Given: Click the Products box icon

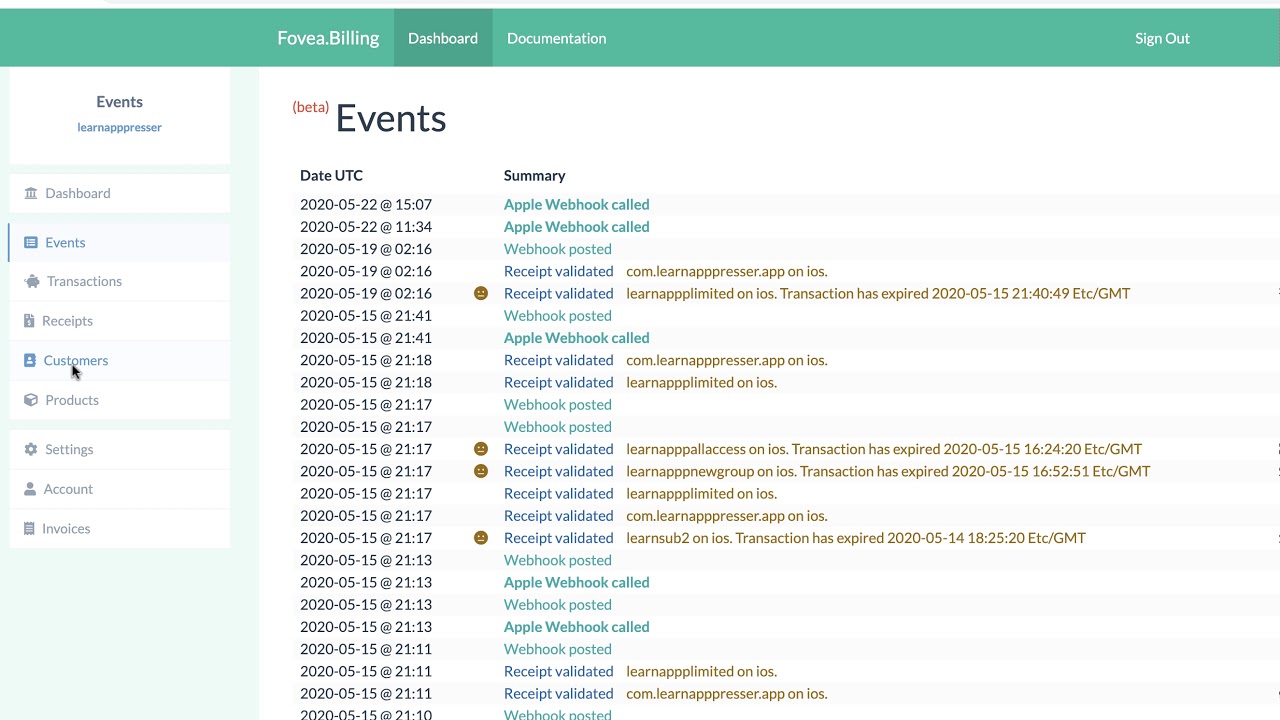Looking at the screenshot, I should pyautogui.click(x=31, y=400).
